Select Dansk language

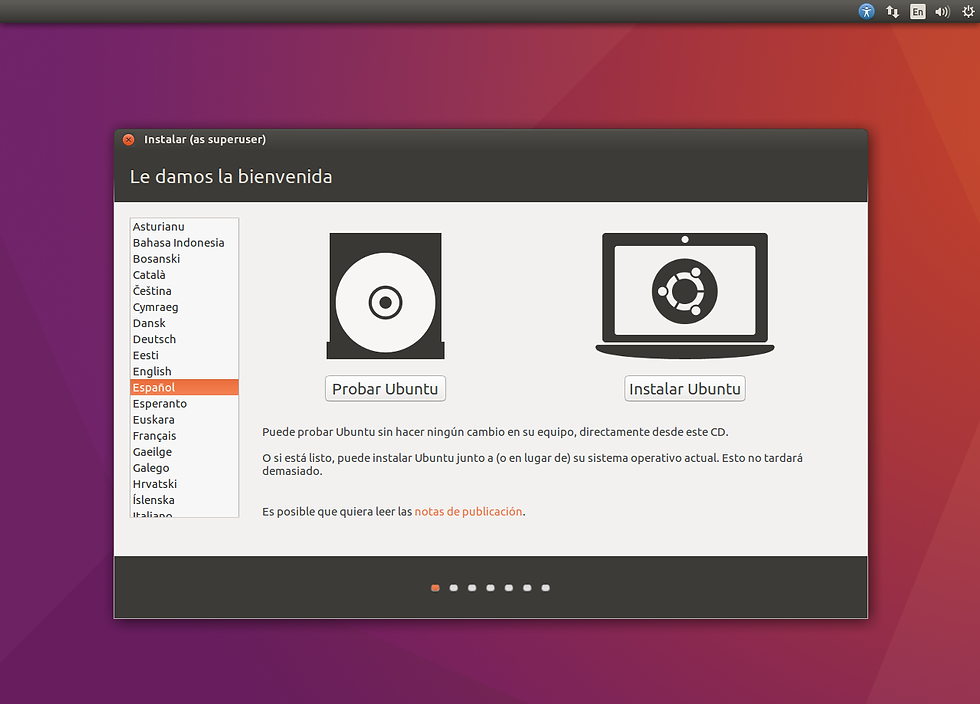point(184,323)
